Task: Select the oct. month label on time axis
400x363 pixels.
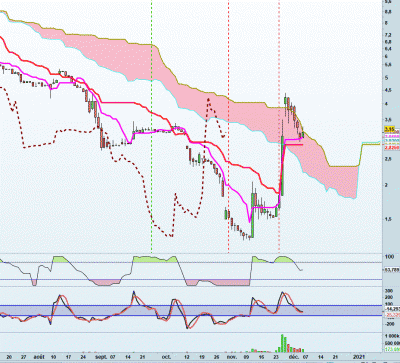Action: [167, 357]
